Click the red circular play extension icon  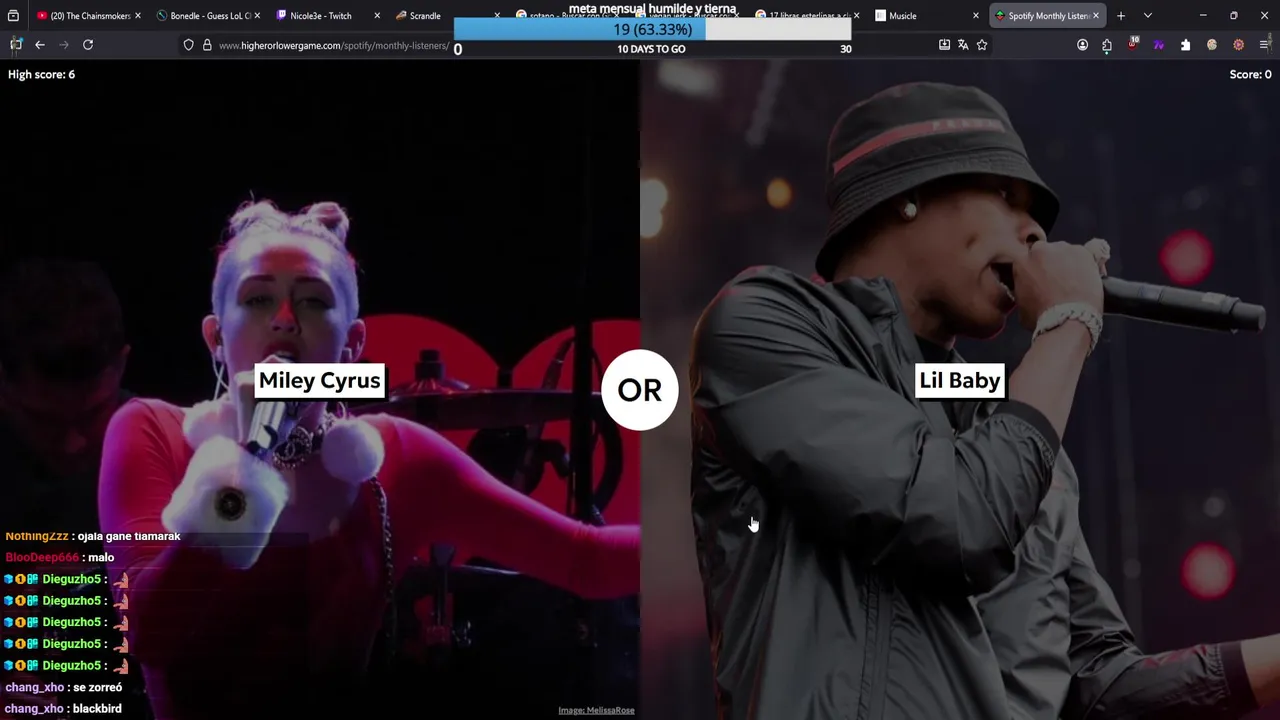click(1238, 45)
